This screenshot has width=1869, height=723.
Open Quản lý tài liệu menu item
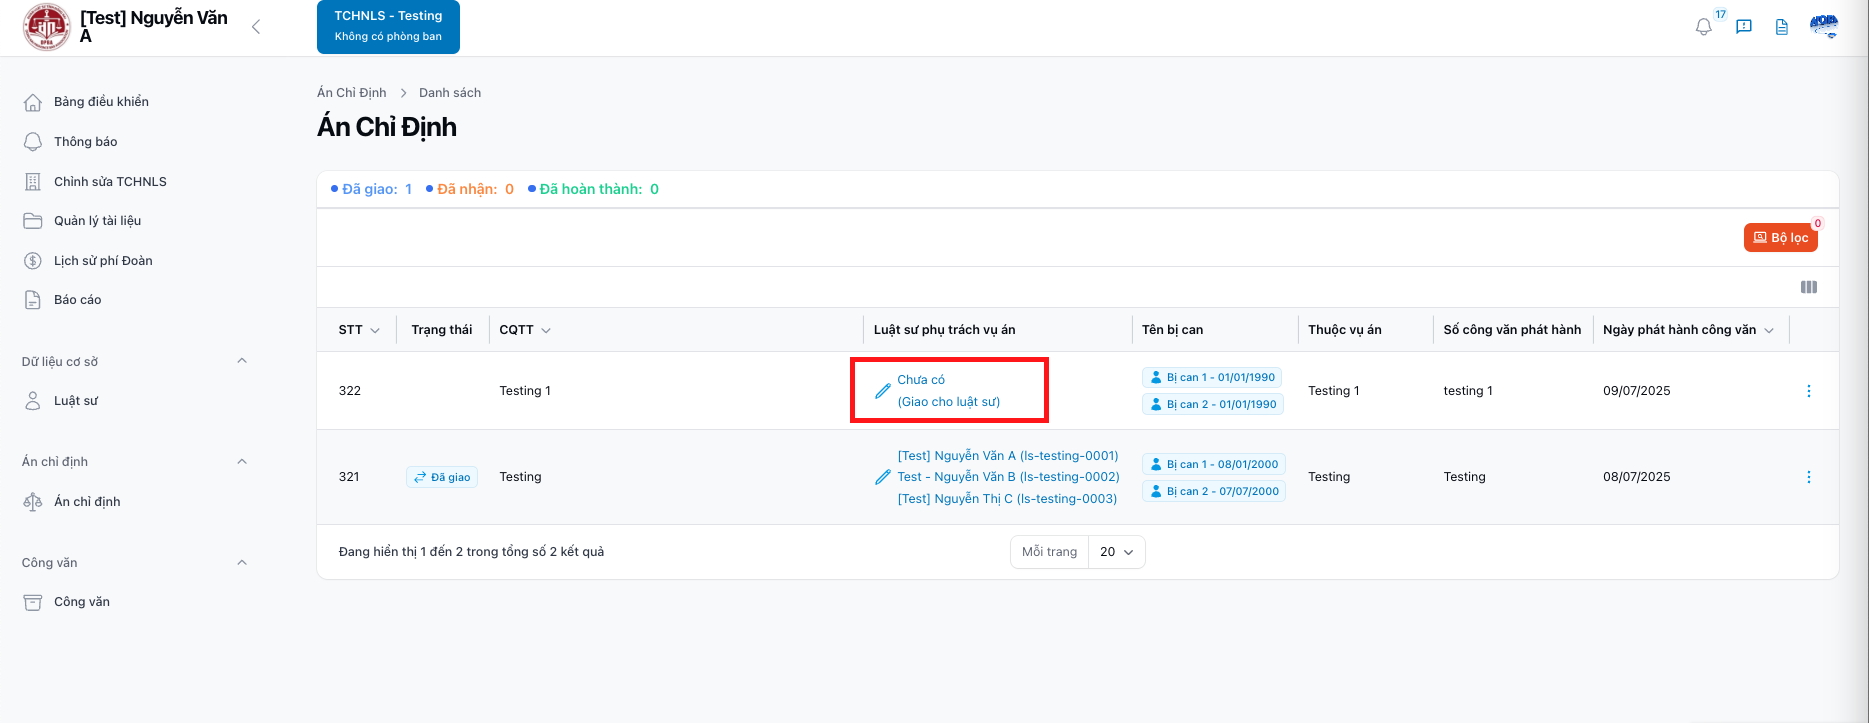point(97,221)
